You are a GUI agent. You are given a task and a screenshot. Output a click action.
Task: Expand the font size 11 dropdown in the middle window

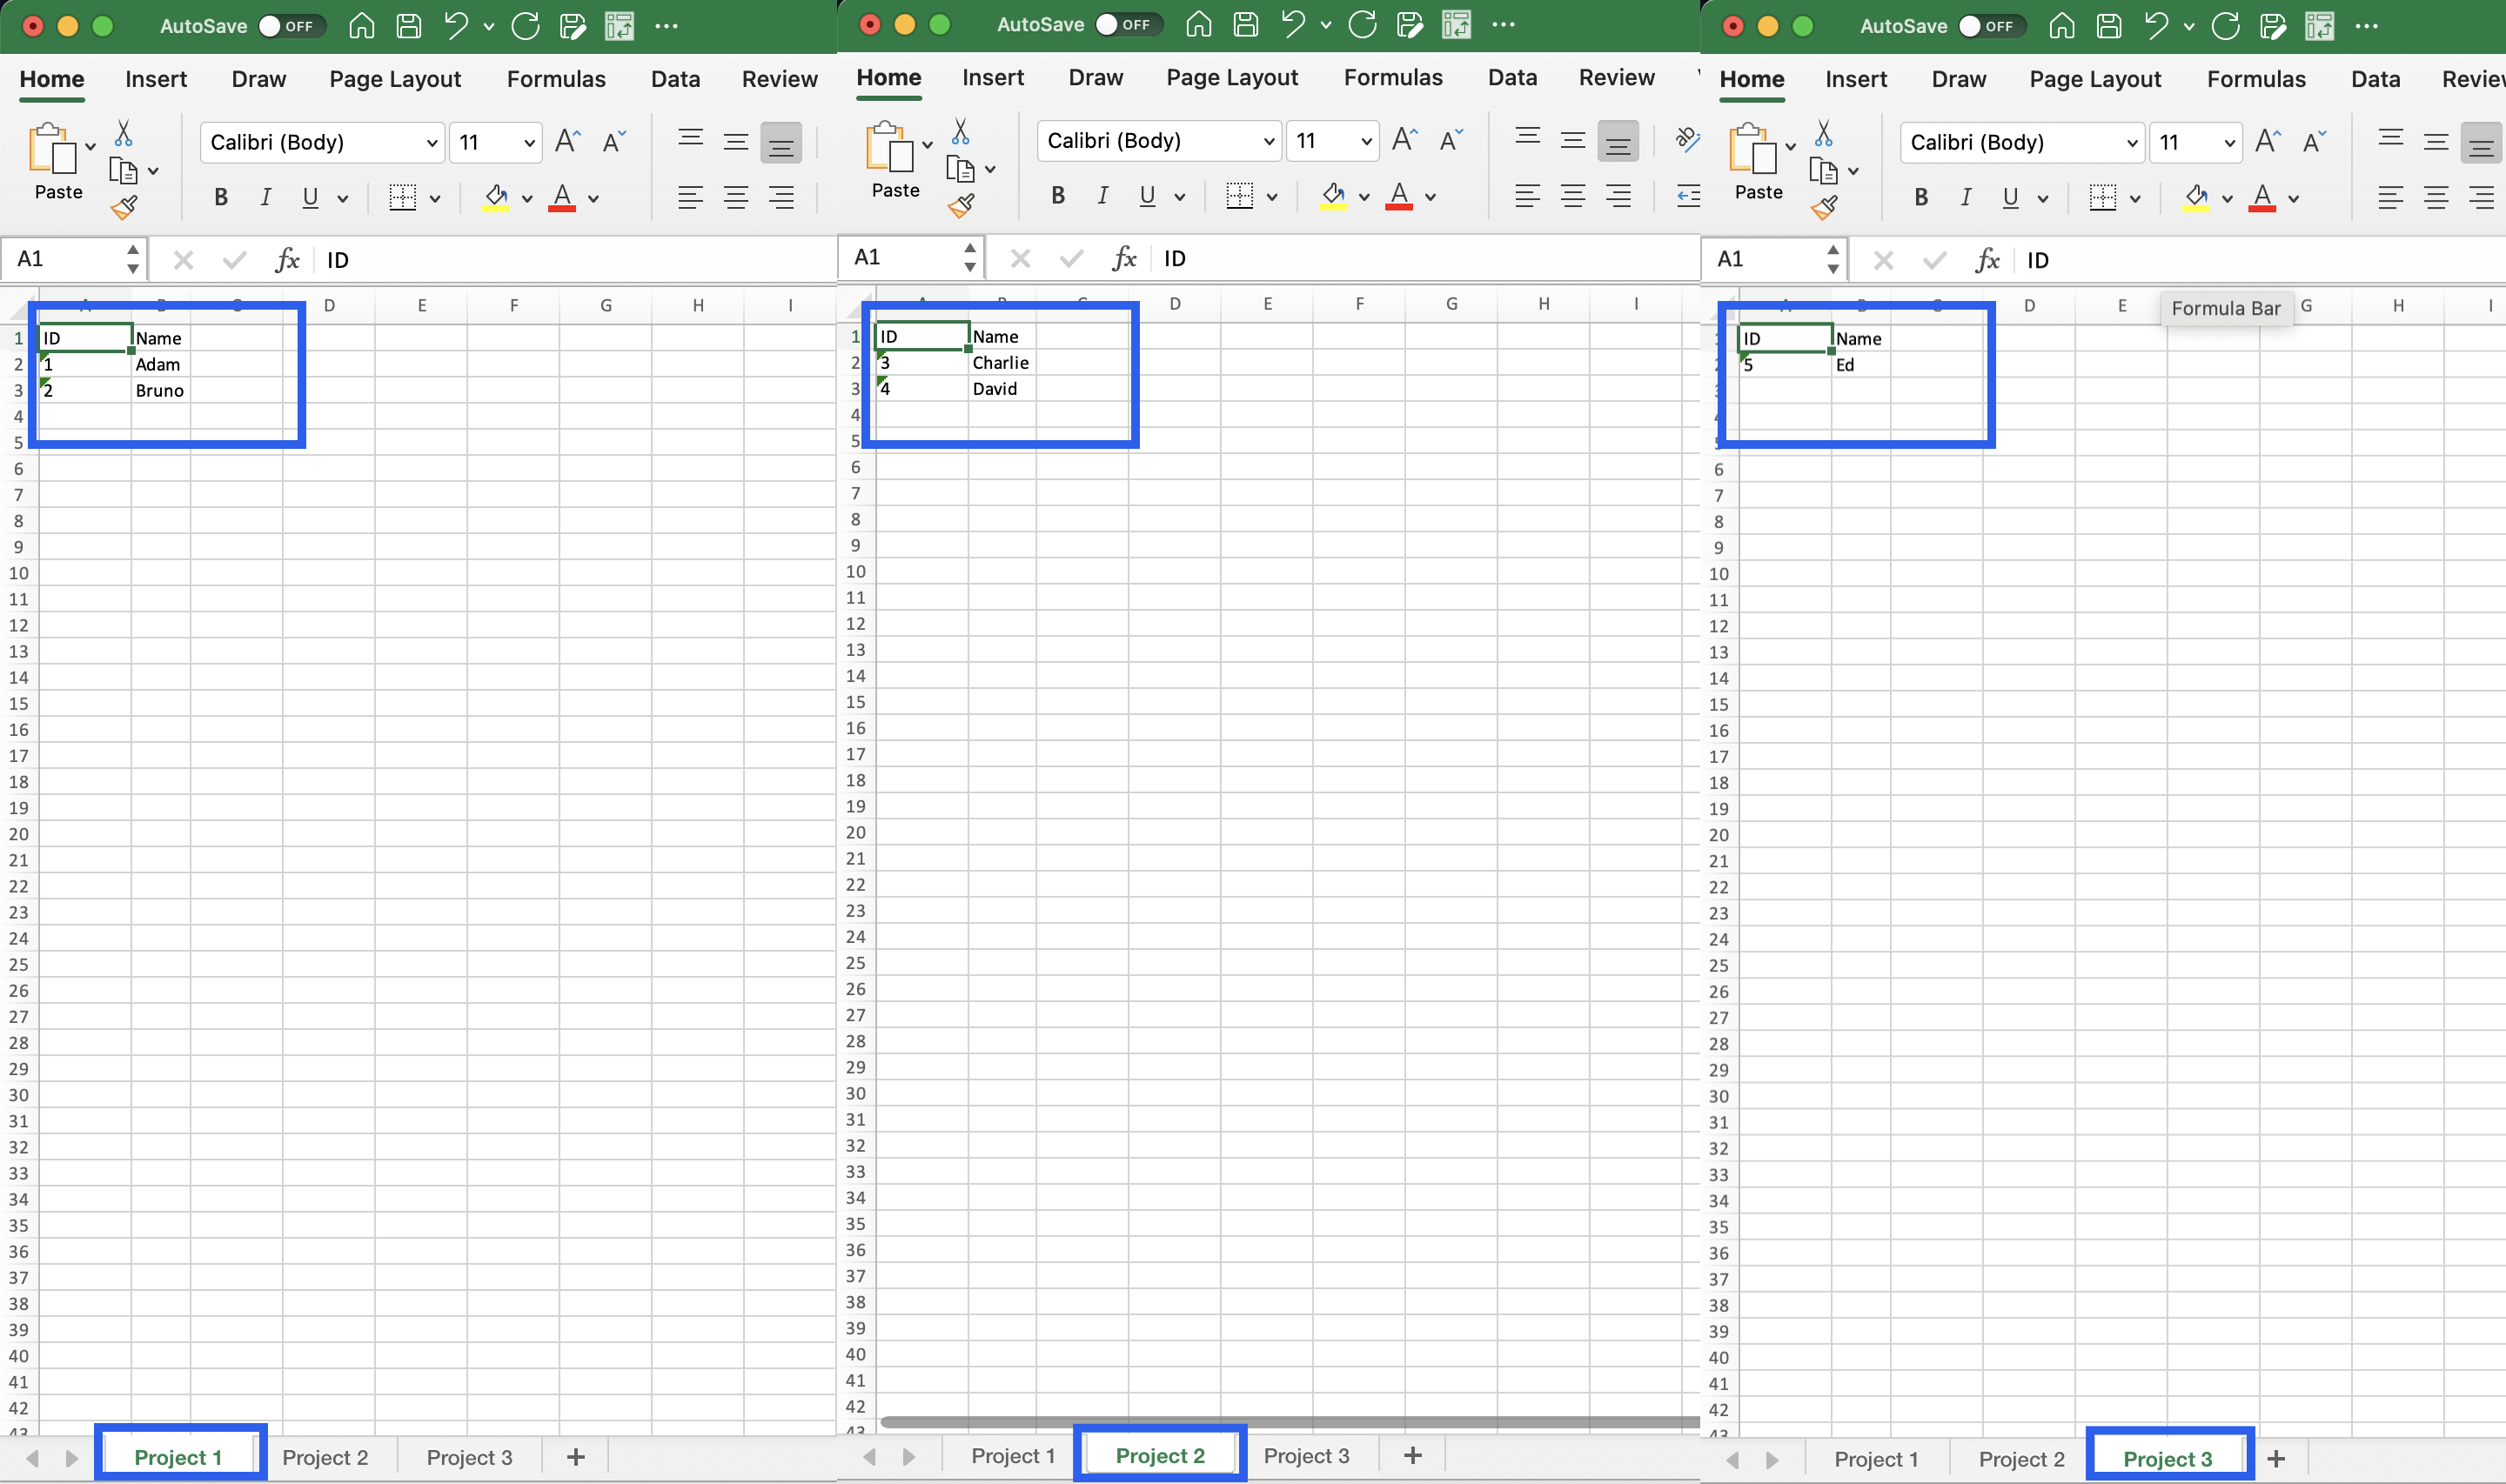tap(1366, 141)
